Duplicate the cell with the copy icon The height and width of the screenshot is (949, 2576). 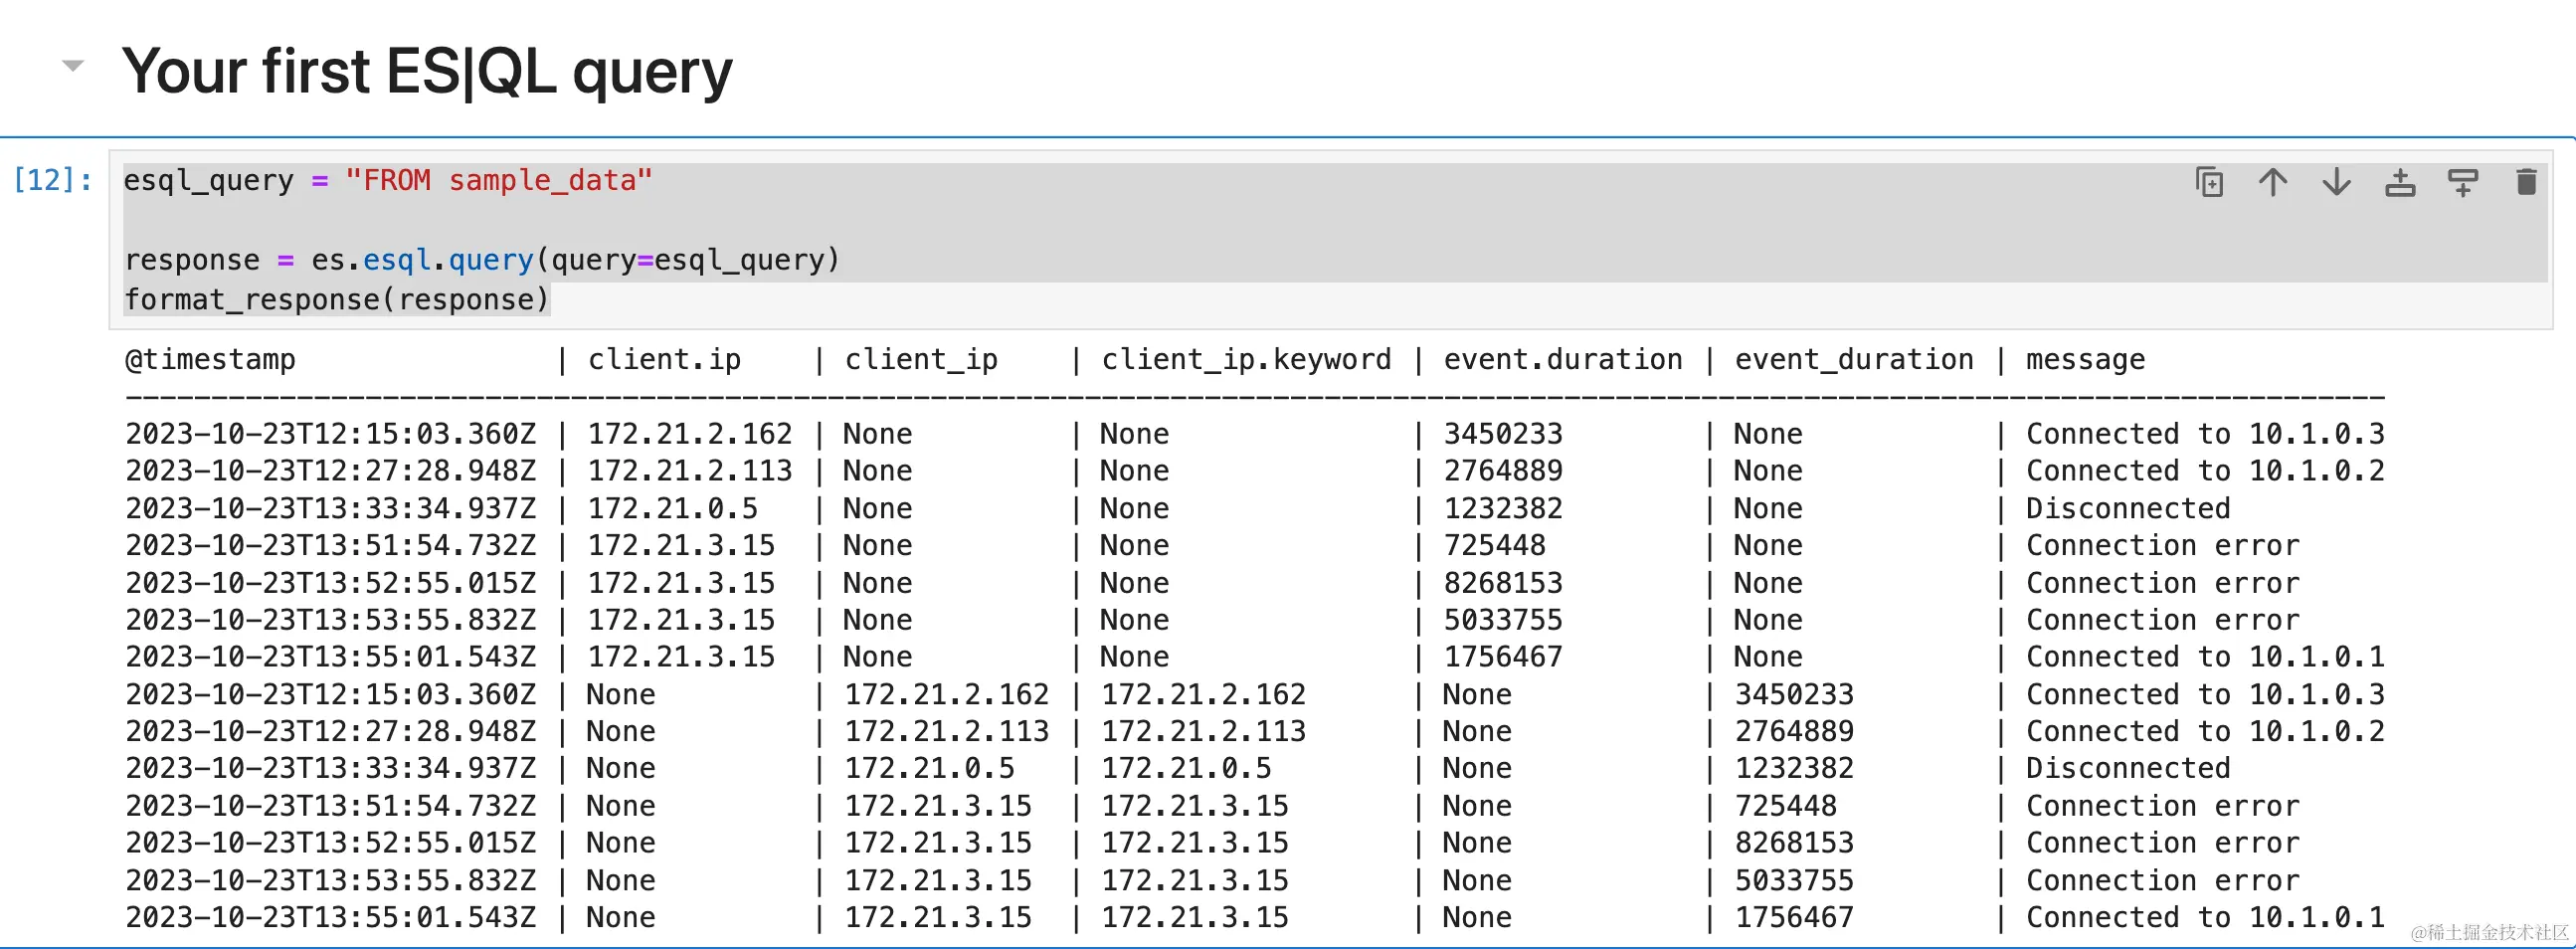point(2209,183)
